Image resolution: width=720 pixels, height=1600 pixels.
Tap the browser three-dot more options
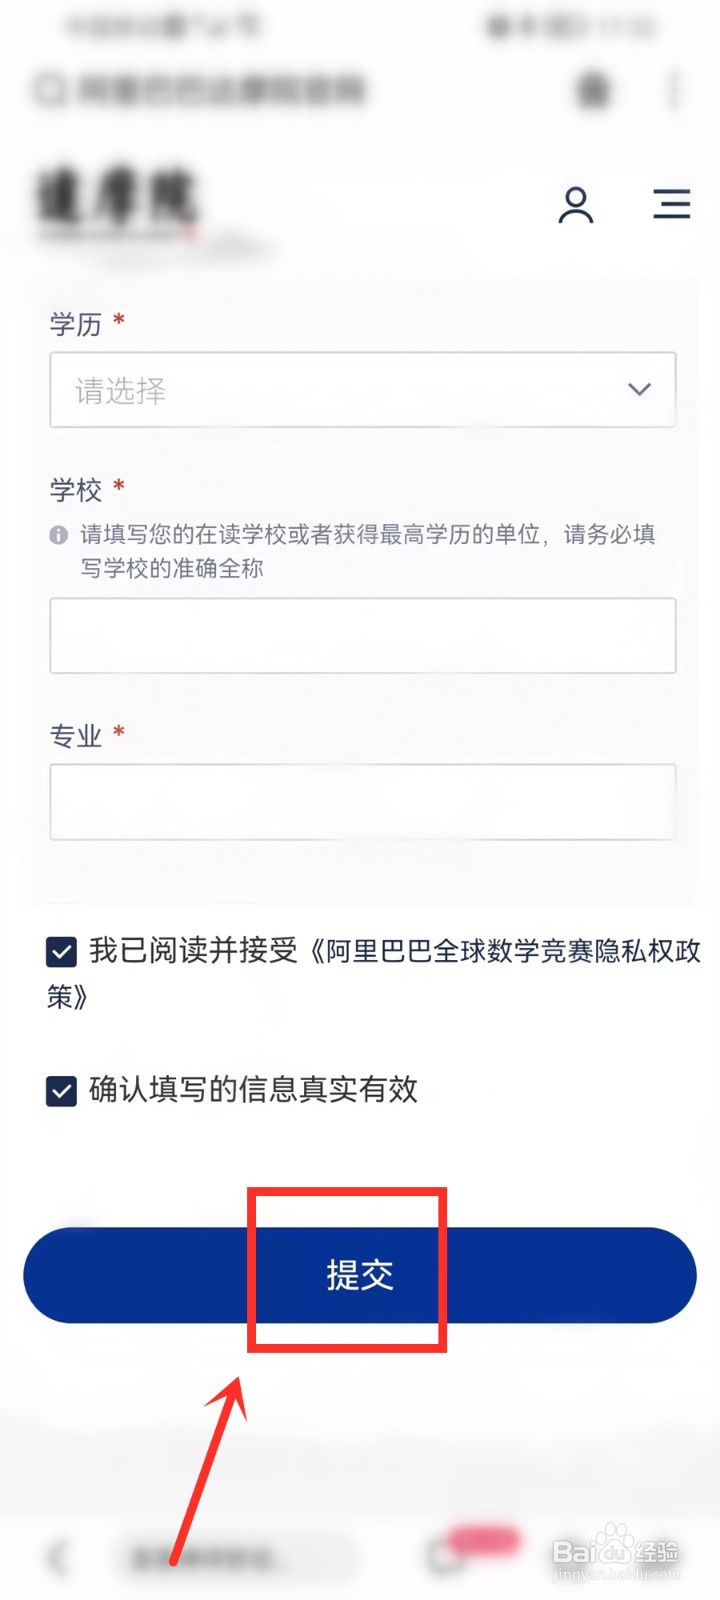[673, 90]
